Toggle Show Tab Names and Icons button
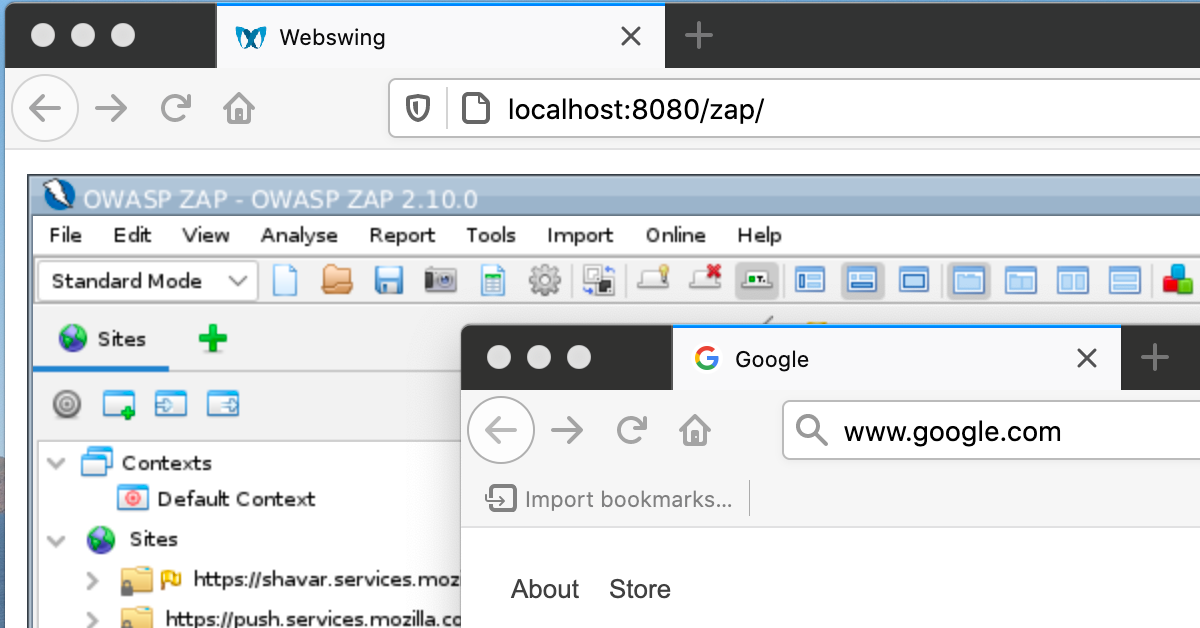 (x=757, y=281)
